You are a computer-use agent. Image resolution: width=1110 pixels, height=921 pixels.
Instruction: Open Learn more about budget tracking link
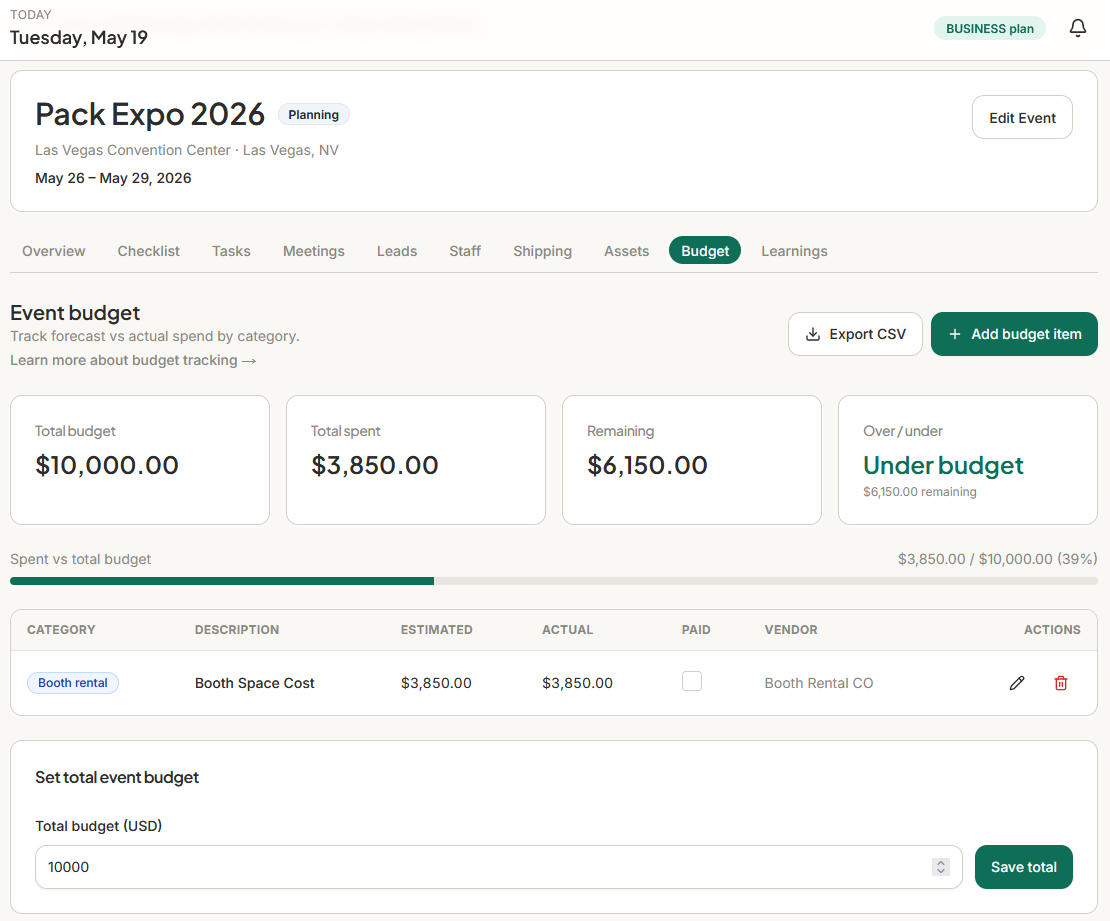[x=133, y=360]
